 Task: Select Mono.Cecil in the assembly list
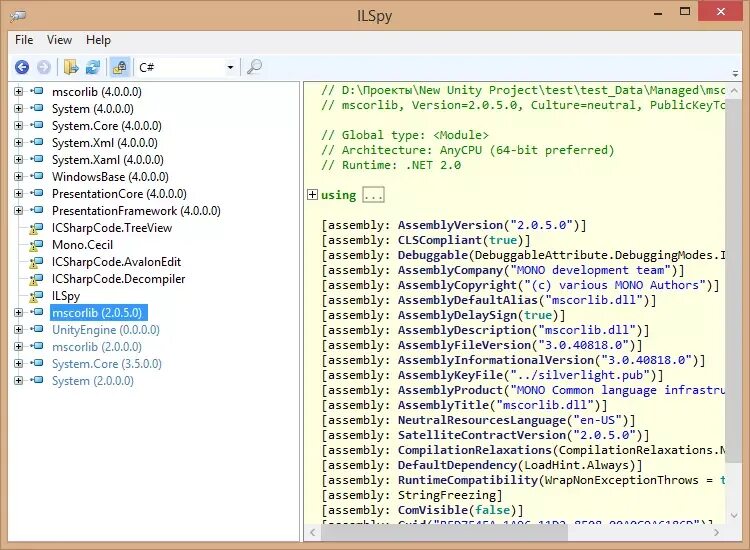[82, 245]
